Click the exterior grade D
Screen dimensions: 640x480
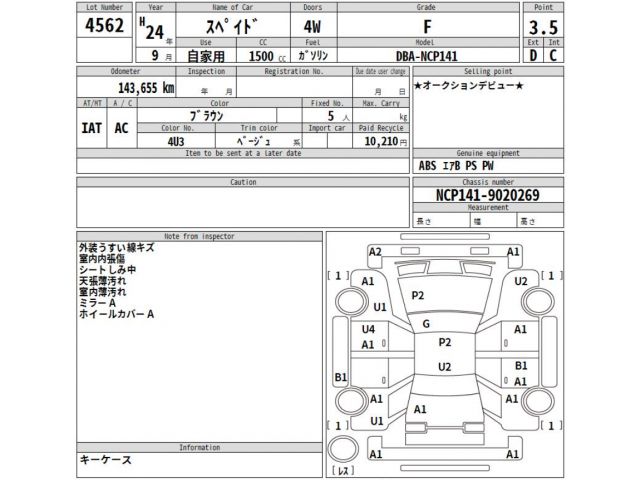(x=533, y=55)
